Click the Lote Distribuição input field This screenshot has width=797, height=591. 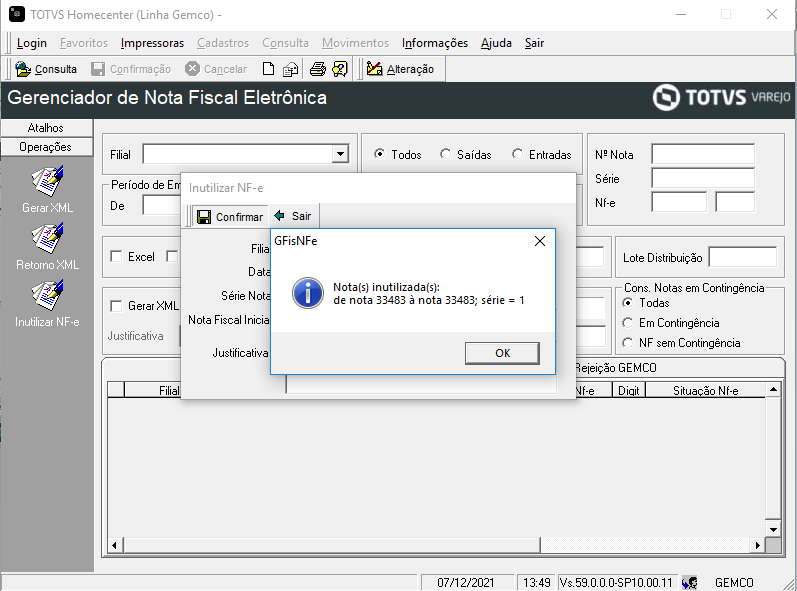(x=743, y=257)
